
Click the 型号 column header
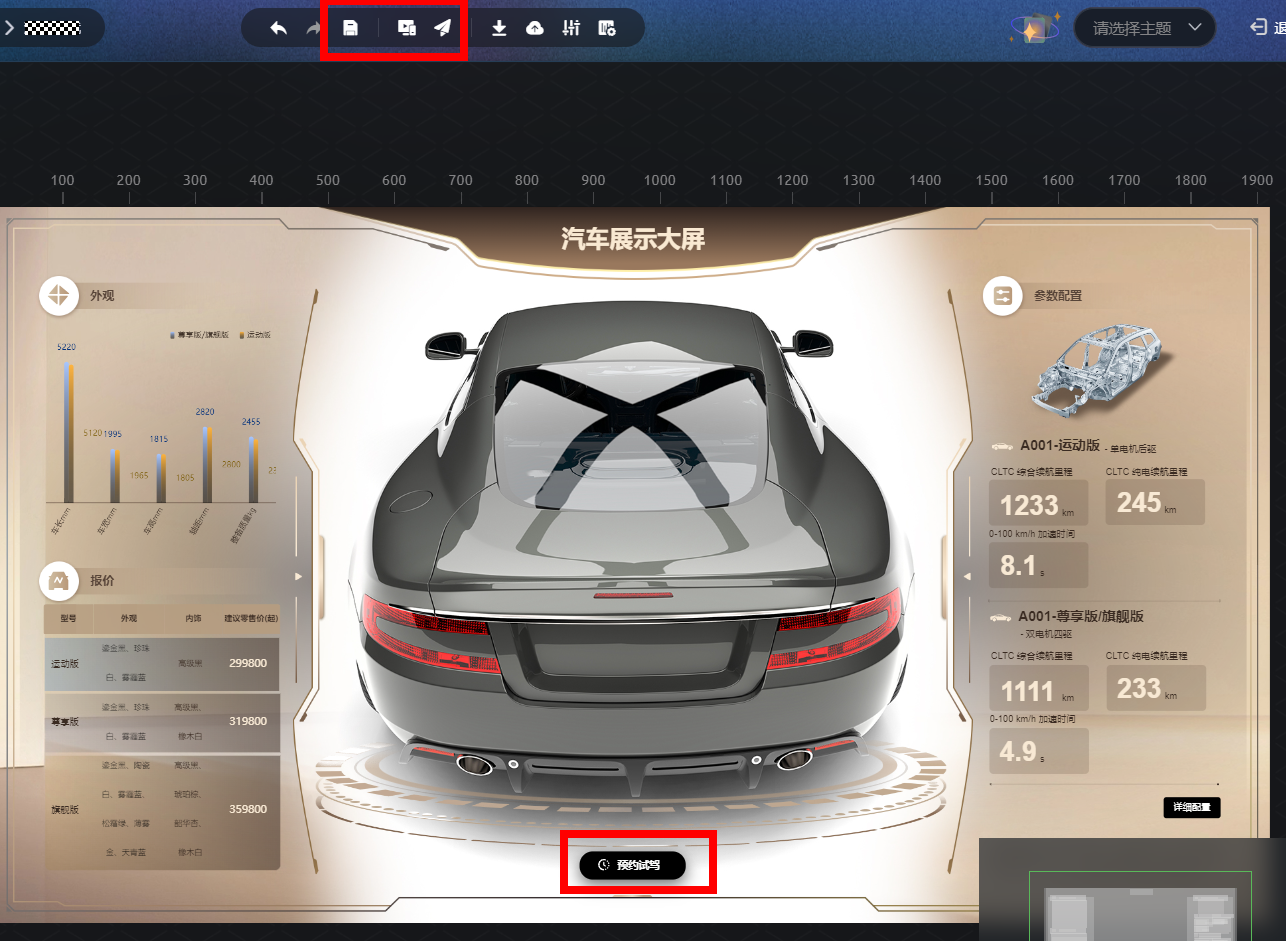pos(68,619)
